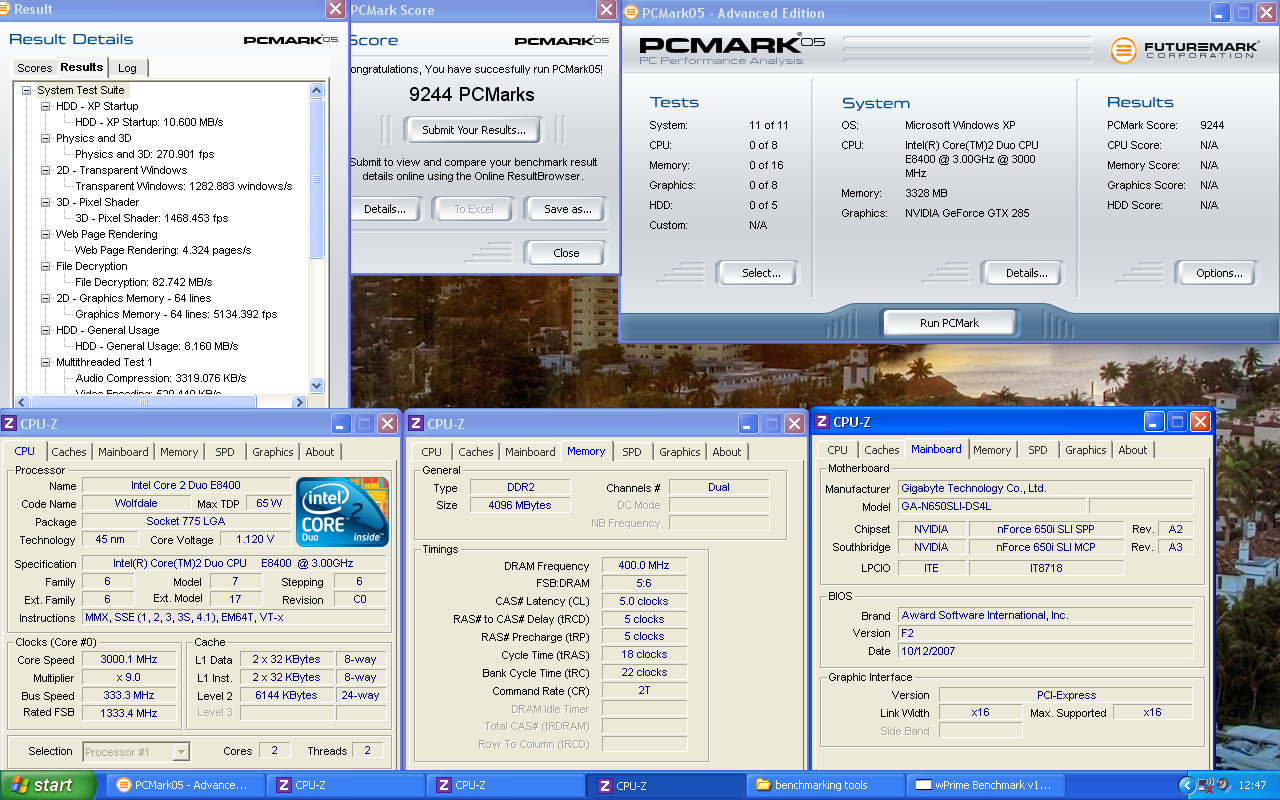The height and width of the screenshot is (800, 1280).
Task: Close the PCMark Score dialog via X
Action: (x=606, y=10)
